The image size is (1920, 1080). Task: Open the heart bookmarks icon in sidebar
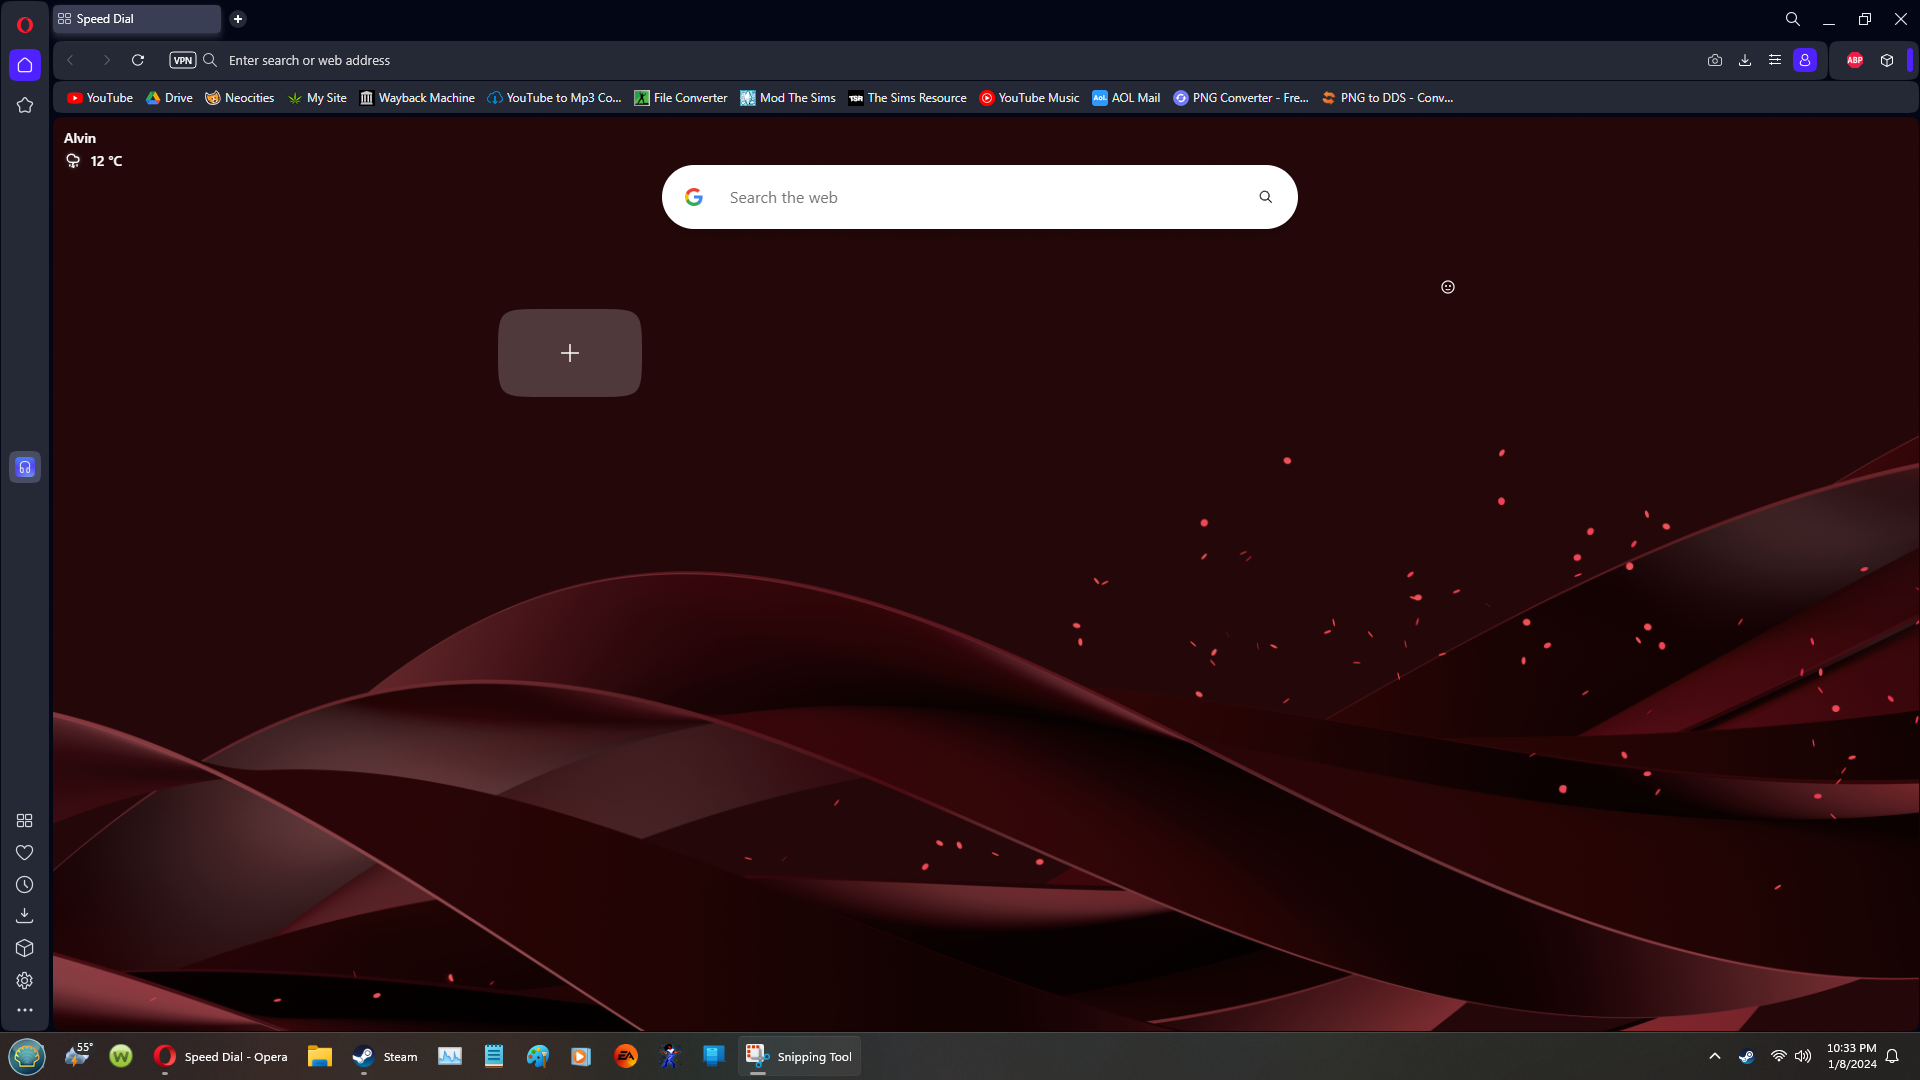click(x=25, y=852)
